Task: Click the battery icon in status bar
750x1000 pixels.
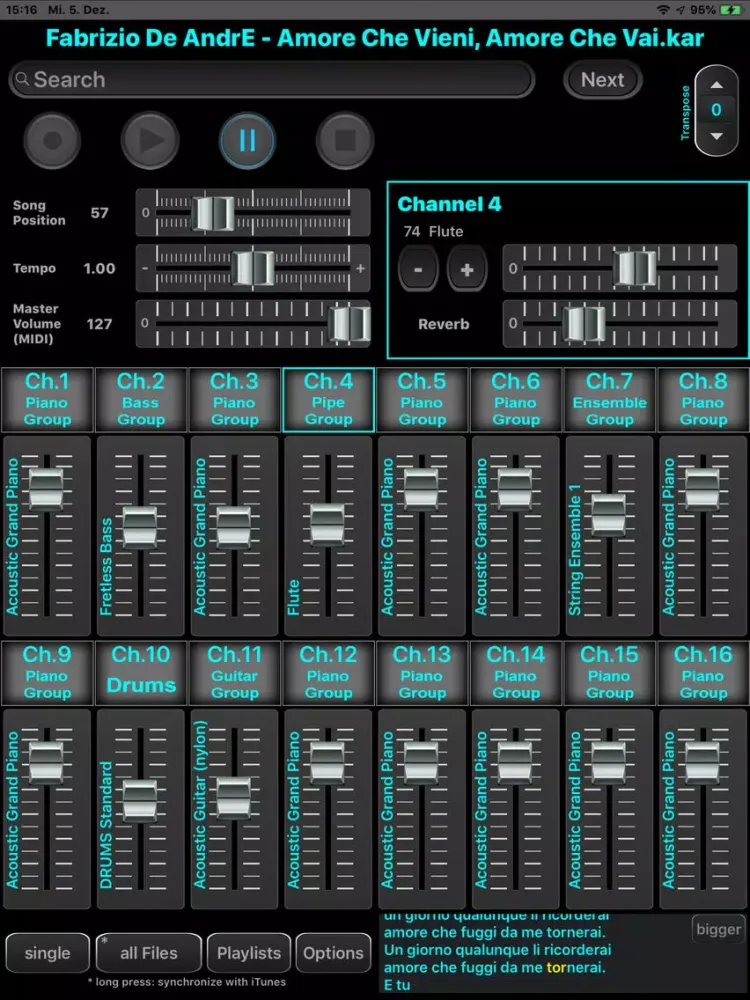Action: click(730, 10)
